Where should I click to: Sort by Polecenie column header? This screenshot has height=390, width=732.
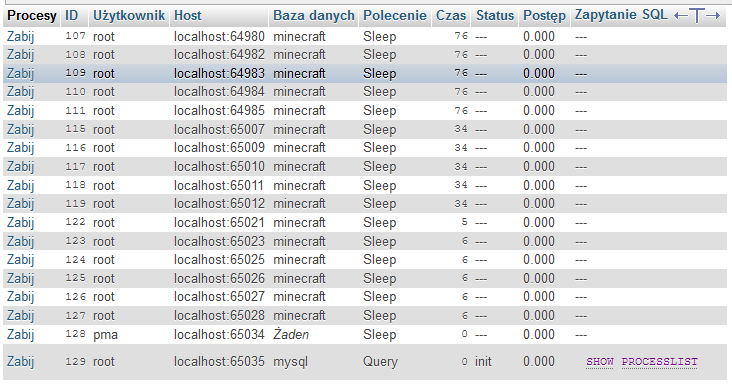point(395,15)
